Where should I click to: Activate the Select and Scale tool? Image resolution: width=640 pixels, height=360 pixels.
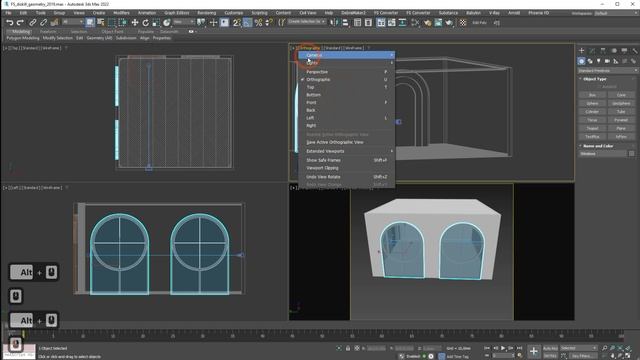click(x=156, y=22)
